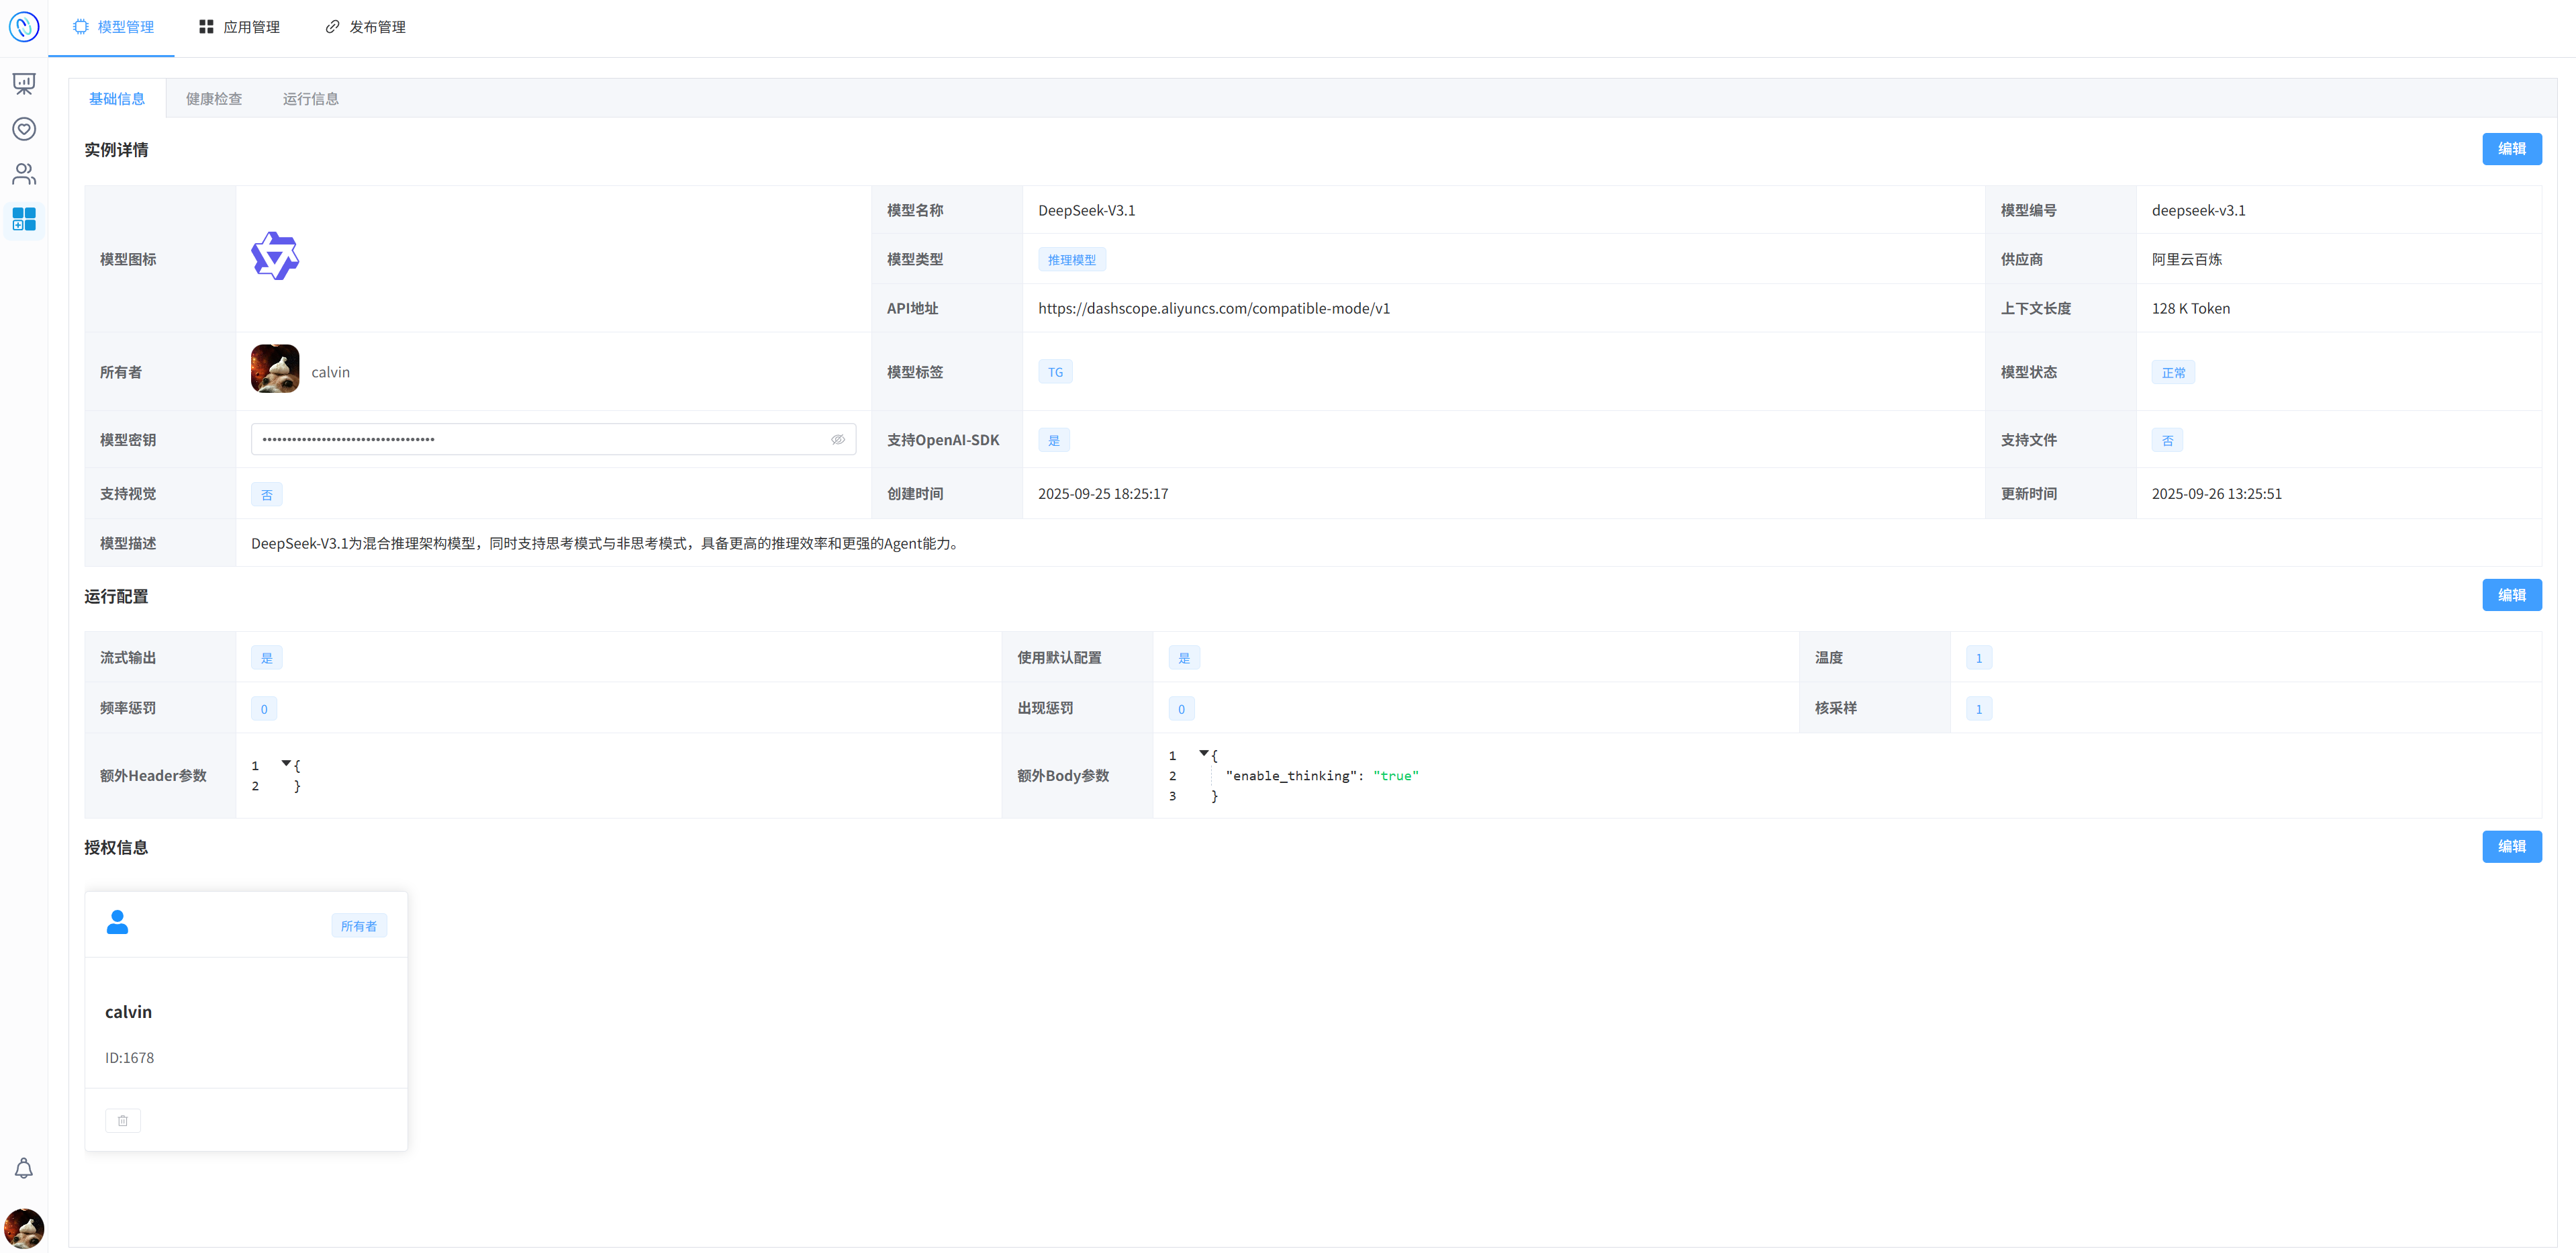Click the presentation board sidebar icon
The image size is (2576, 1253).
(x=24, y=83)
